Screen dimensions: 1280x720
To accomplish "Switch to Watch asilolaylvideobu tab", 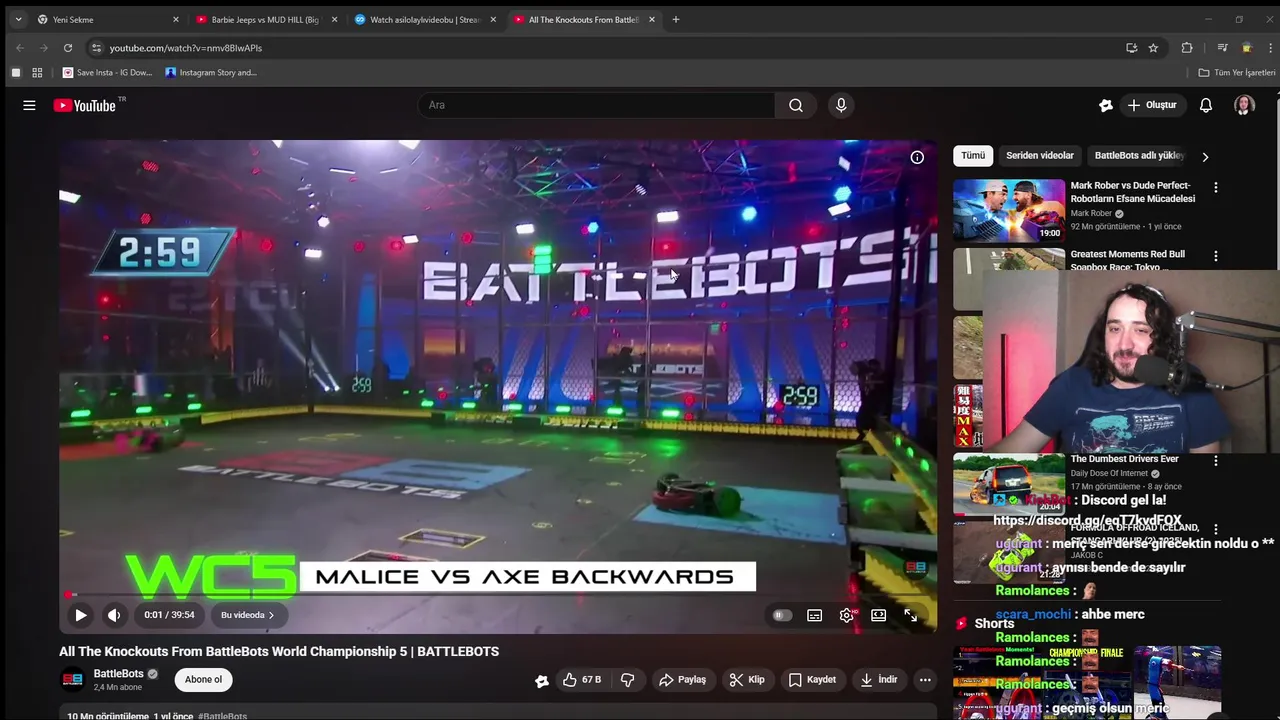I will pyautogui.click(x=425, y=19).
